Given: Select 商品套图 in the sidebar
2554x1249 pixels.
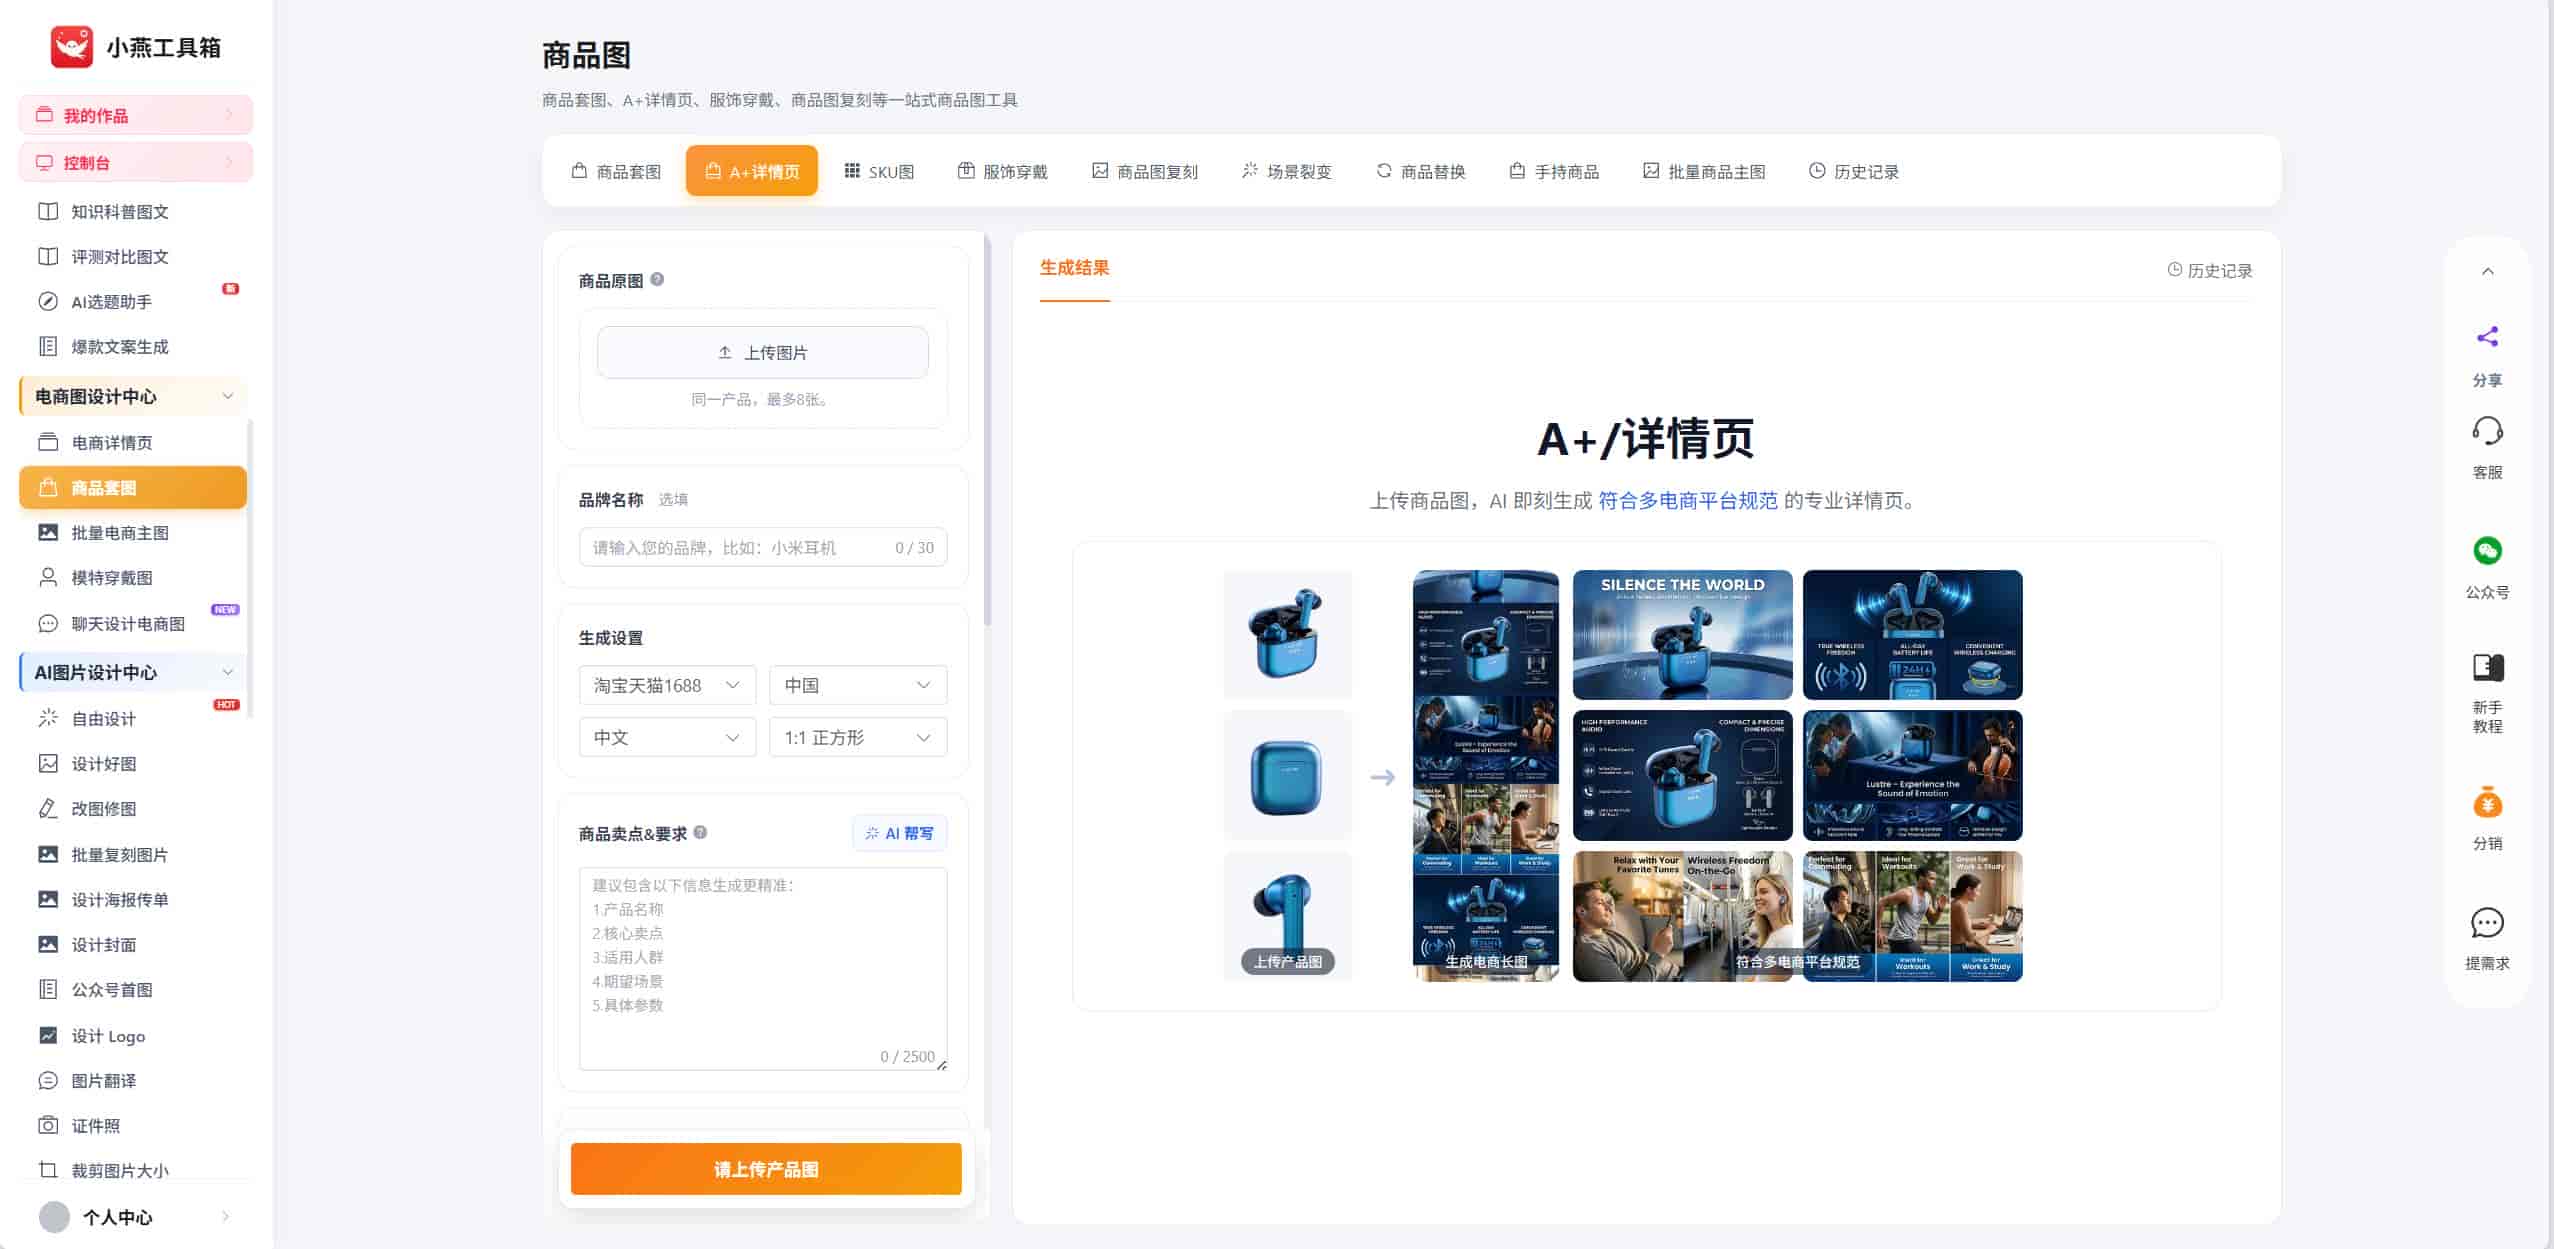Looking at the screenshot, I should (x=133, y=487).
